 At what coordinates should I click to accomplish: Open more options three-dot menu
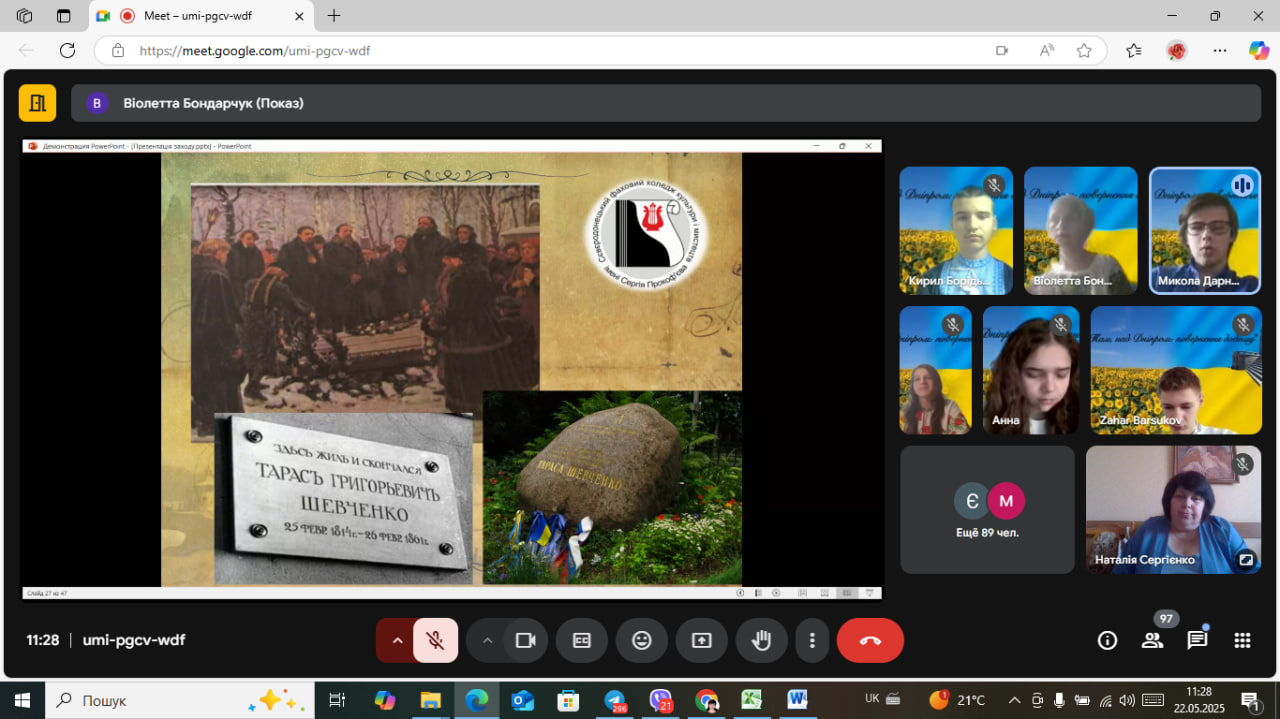click(x=812, y=640)
